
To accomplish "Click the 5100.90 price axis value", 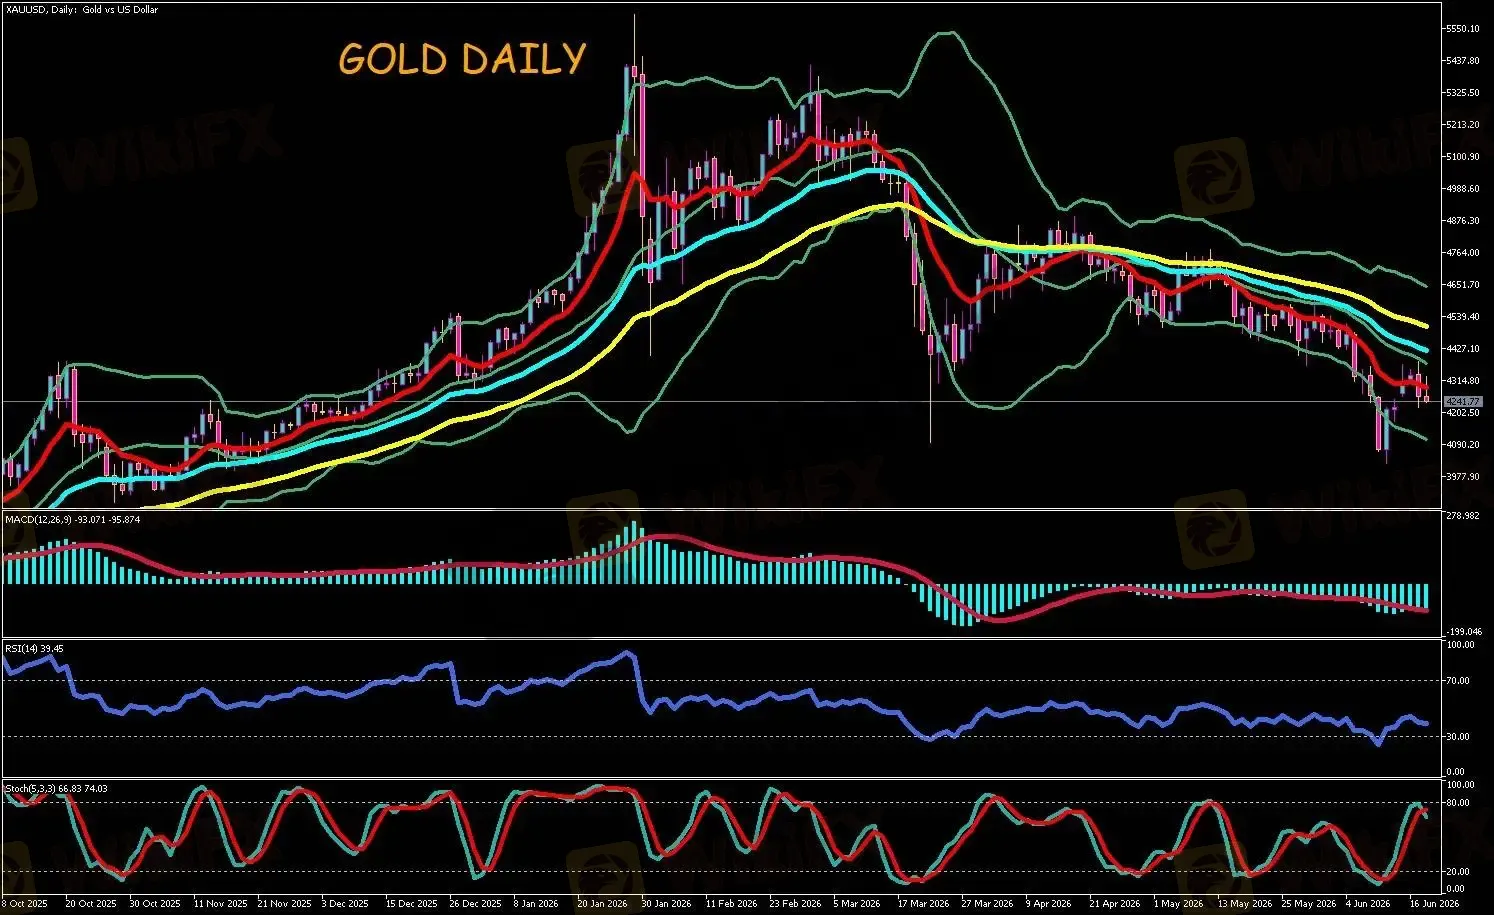I will point(1462,157).
